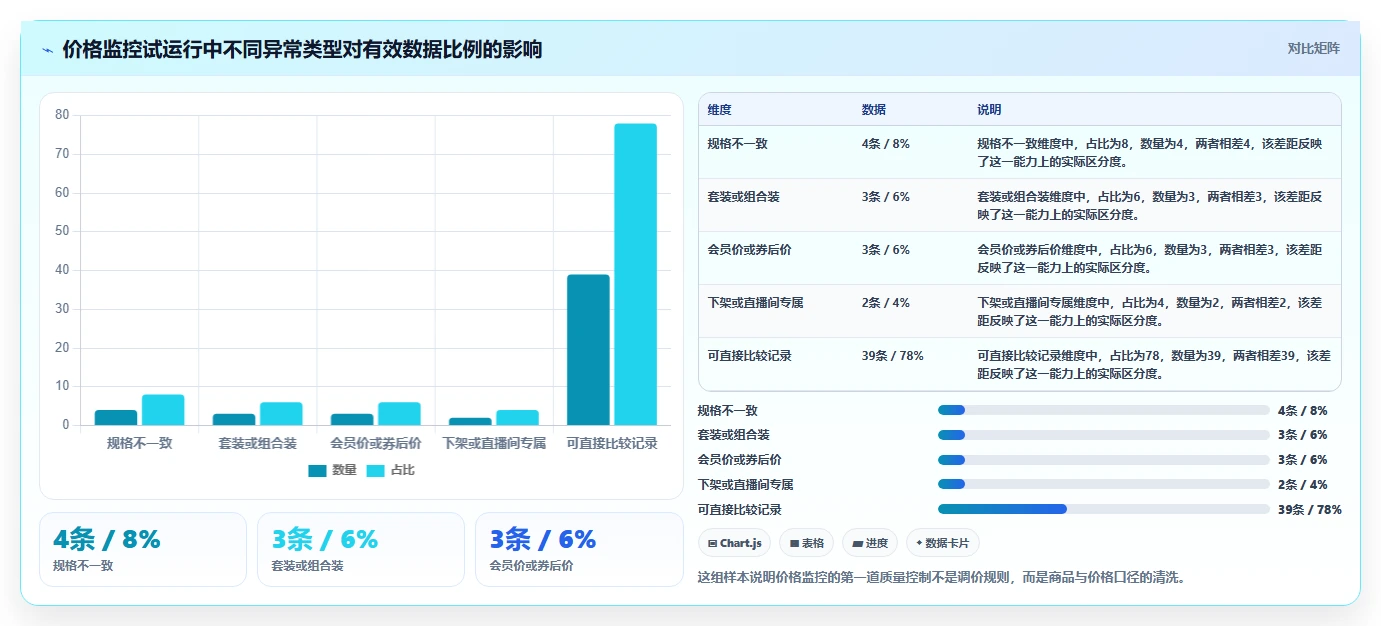Image resolution: width=1381 pixels, height=626 pixels.
Task: Click the 数量 bar for 可直接比较记录
Action: [x=588, y=350]
